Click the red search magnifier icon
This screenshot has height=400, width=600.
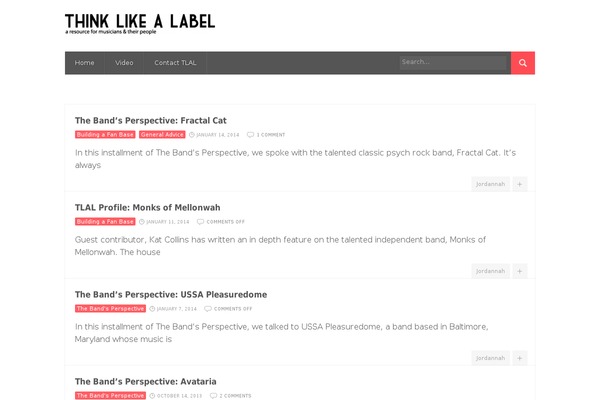click(x=523, y=63)
